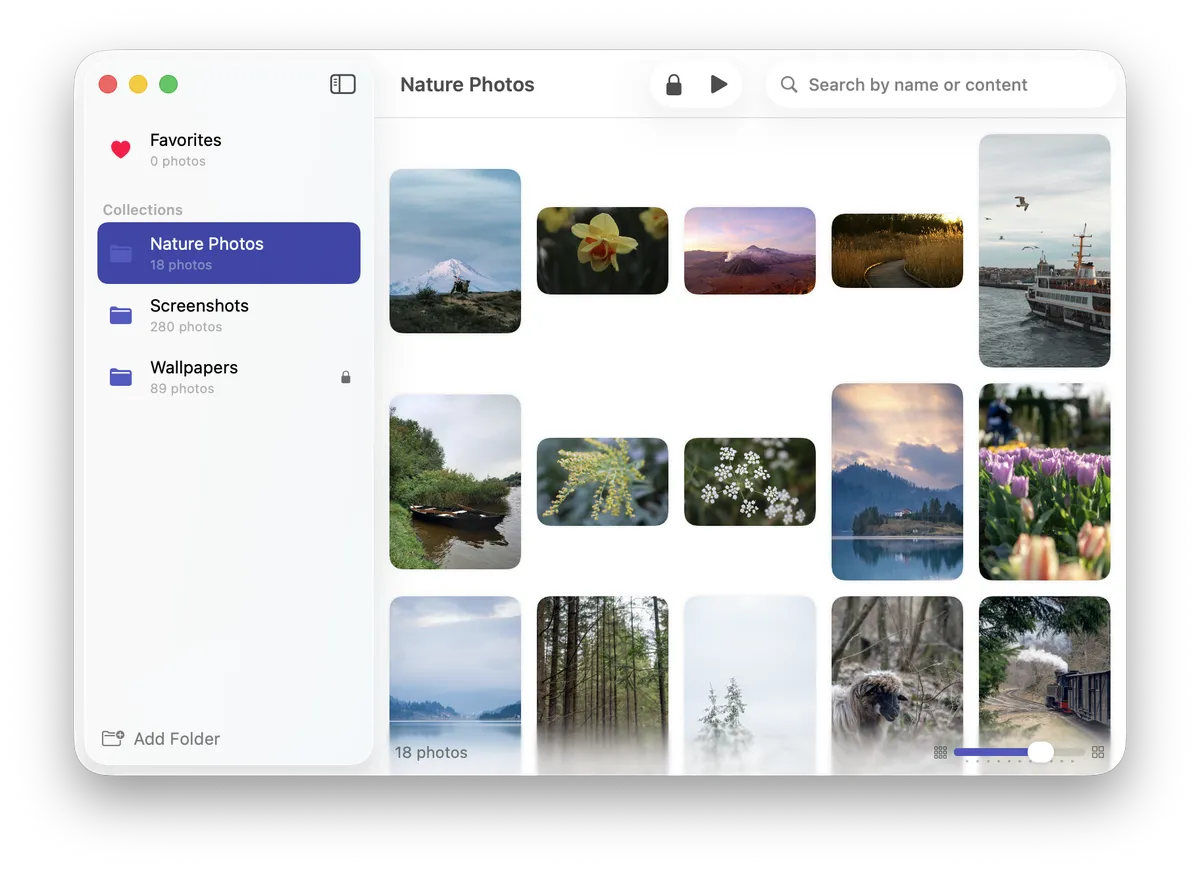The width and height of the screenshot is (1200, 873).
Task: Click the lock icon in toolbar
Action: pos(674,85)
